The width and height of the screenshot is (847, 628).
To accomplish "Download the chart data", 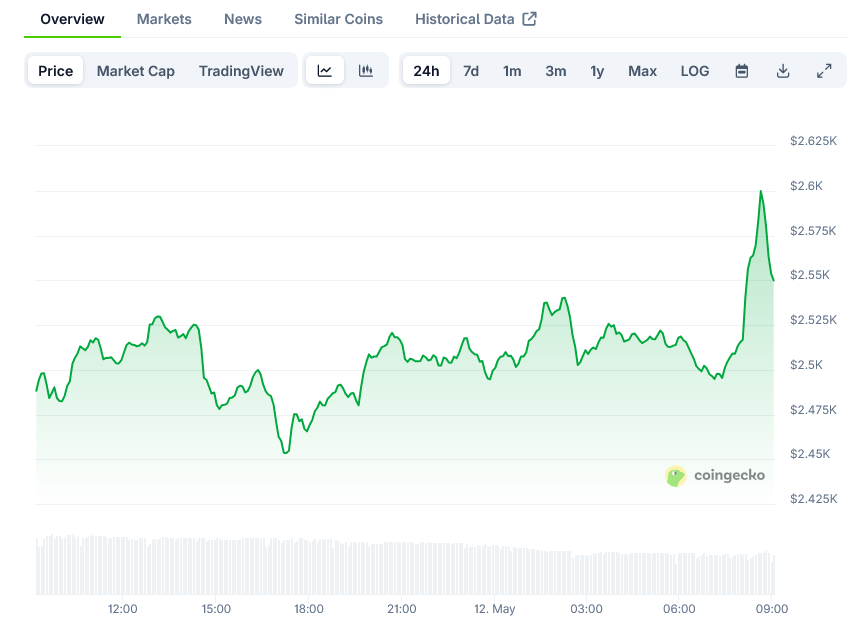I will (x=783, y=71).
